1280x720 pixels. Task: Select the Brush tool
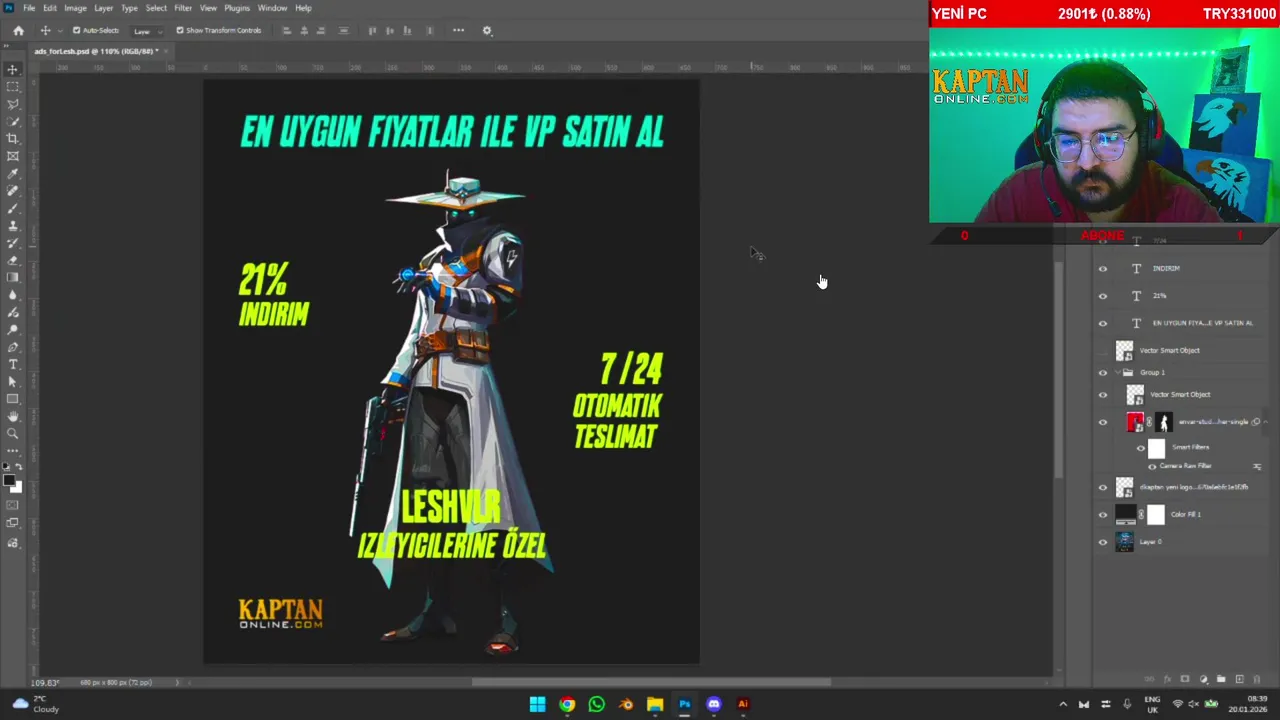coord(13,208)
